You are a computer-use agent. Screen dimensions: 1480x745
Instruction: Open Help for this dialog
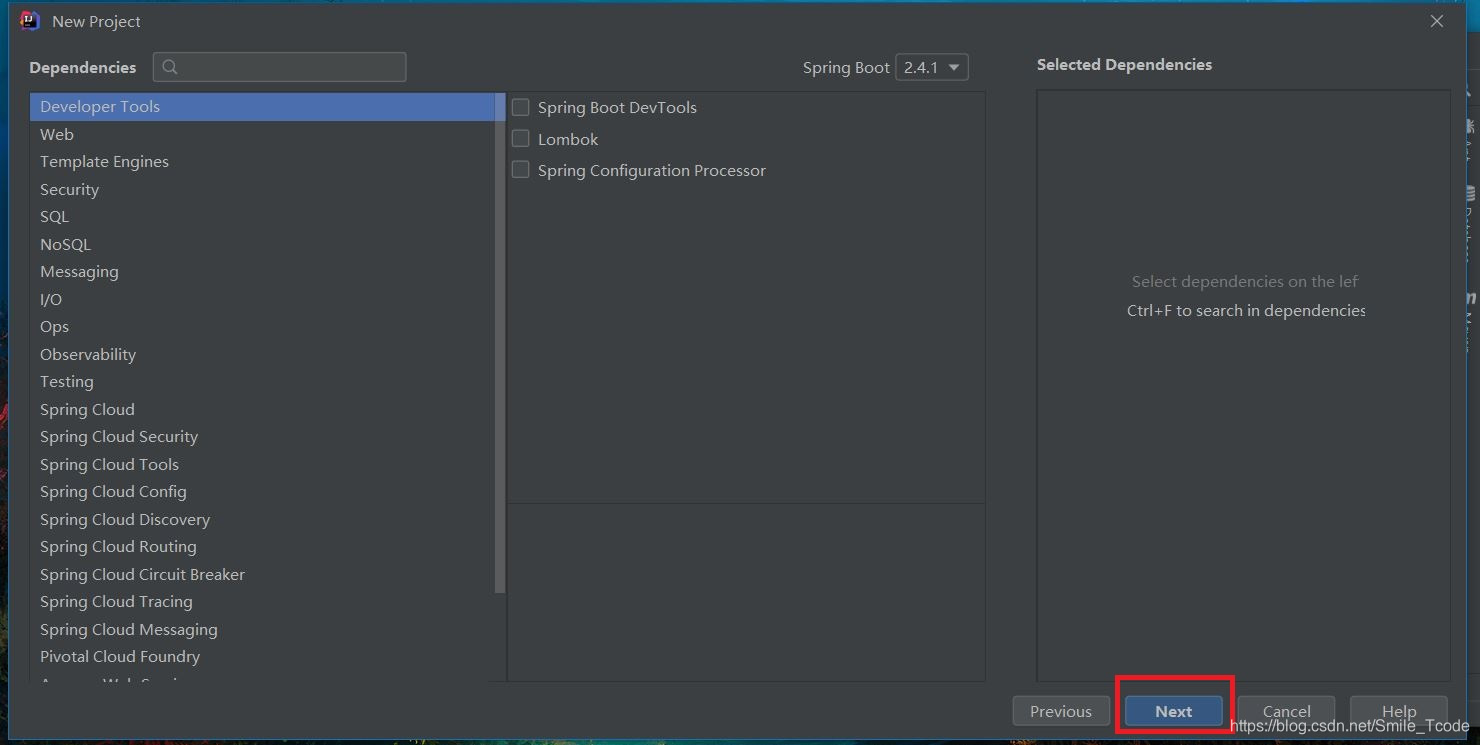[x=1399, y=711]
